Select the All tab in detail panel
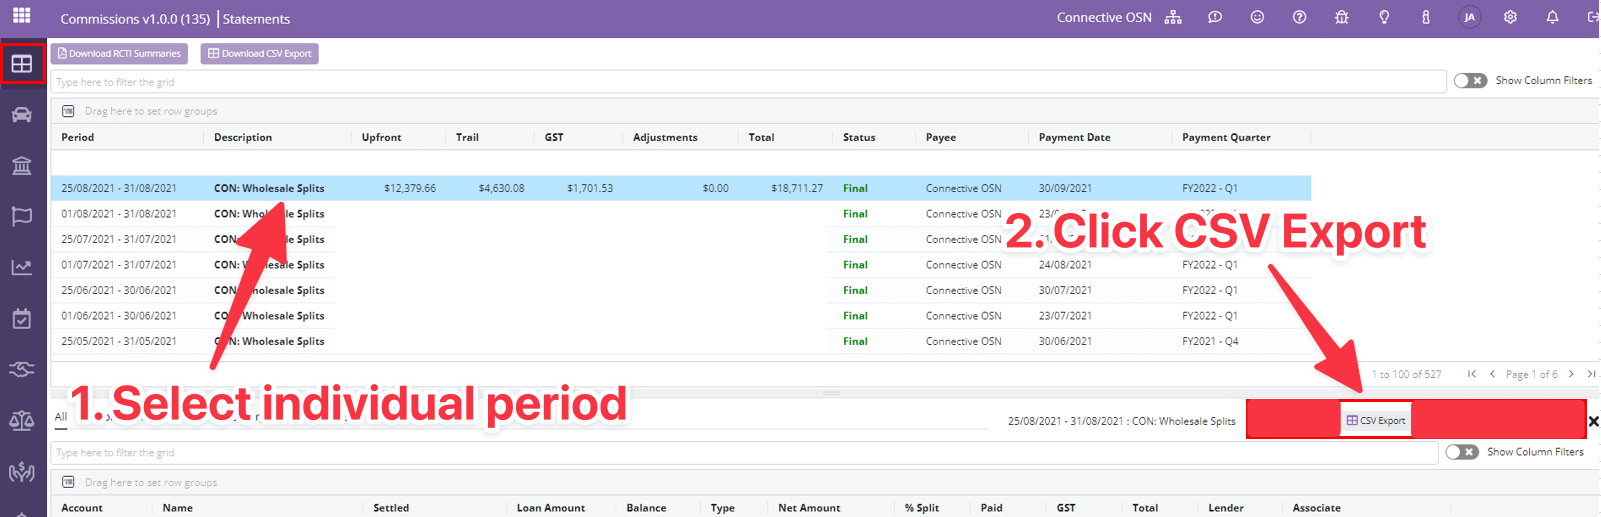 click(x=61, y=417)
